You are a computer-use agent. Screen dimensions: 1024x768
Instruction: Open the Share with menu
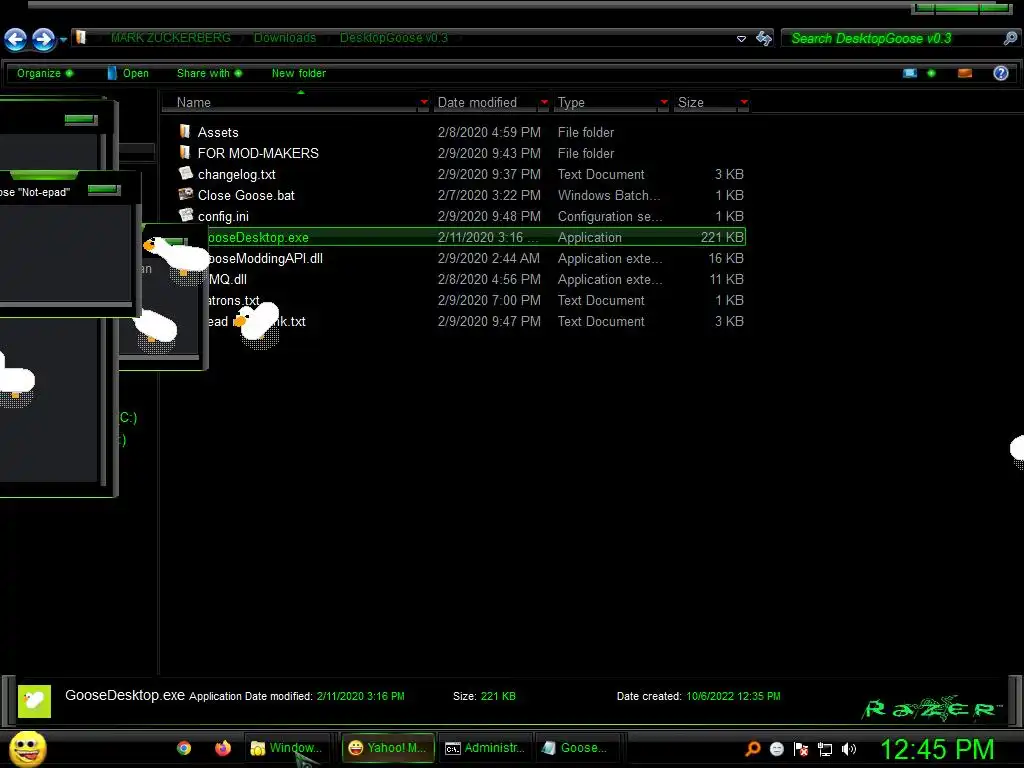tap(209, 73)
